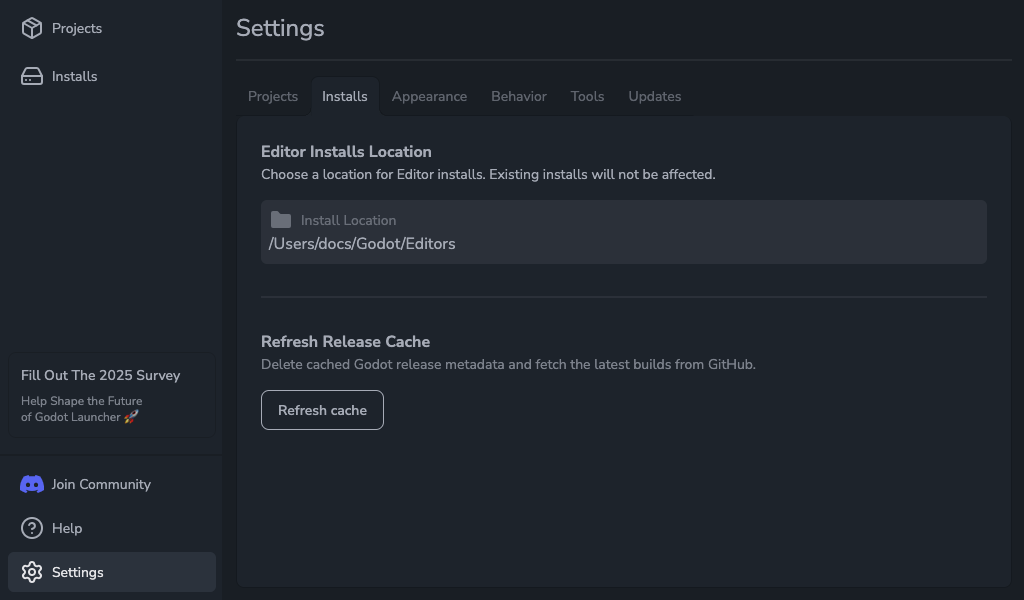Click the Settings gear icon in the sidebar
The image size is (1024, 600).
coord(31,572)
